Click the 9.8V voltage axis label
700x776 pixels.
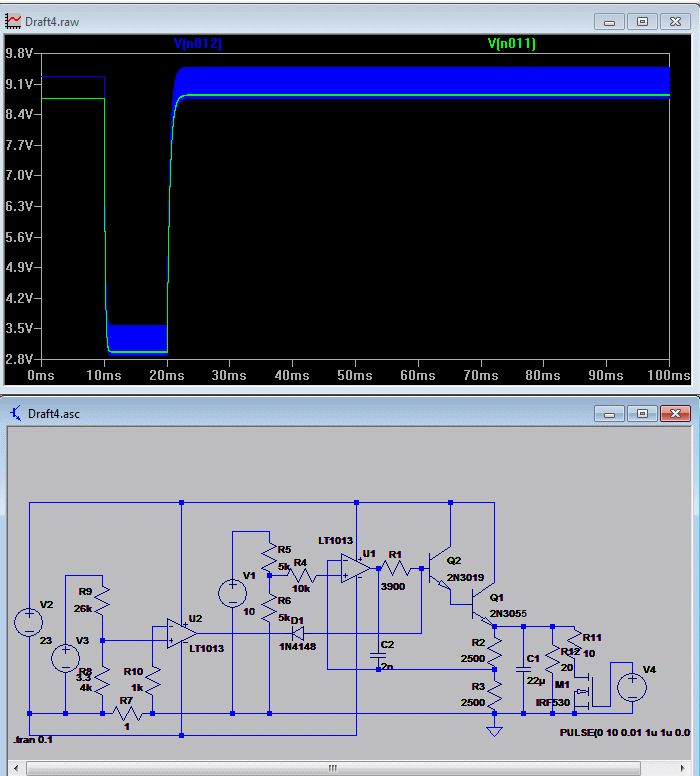pos(19,53)
